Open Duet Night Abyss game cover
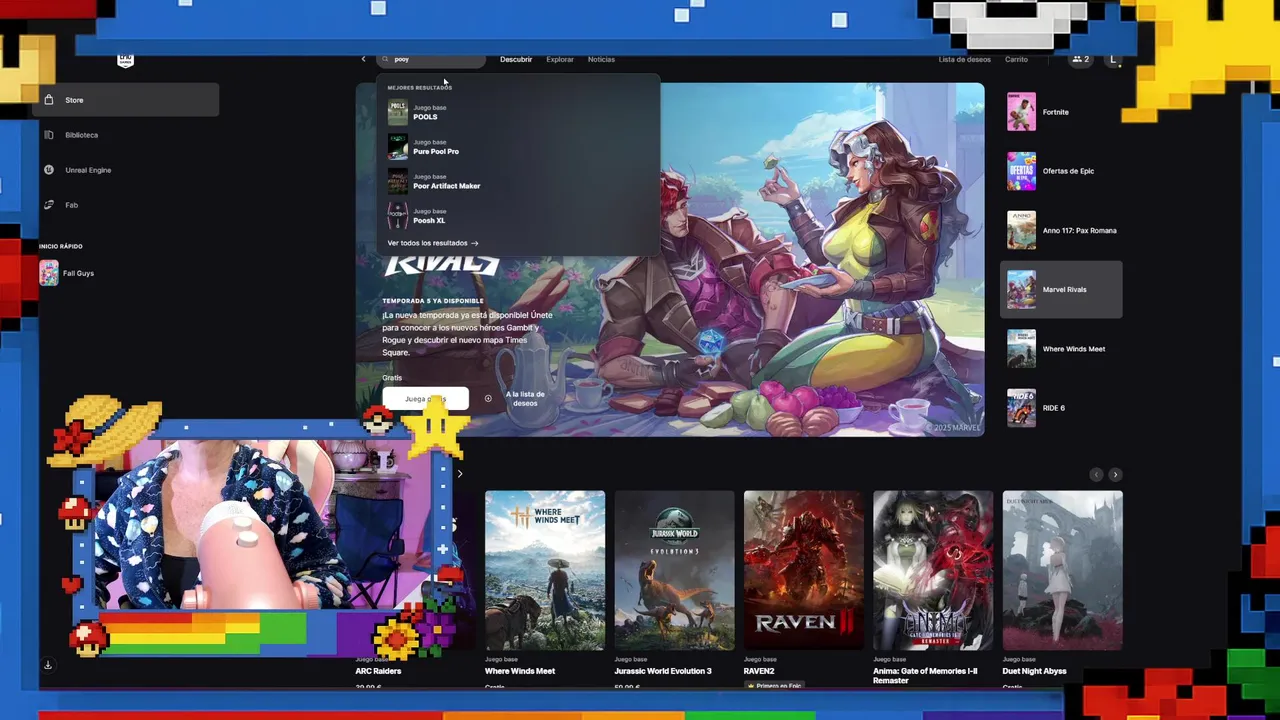 tap(1062, 570)
